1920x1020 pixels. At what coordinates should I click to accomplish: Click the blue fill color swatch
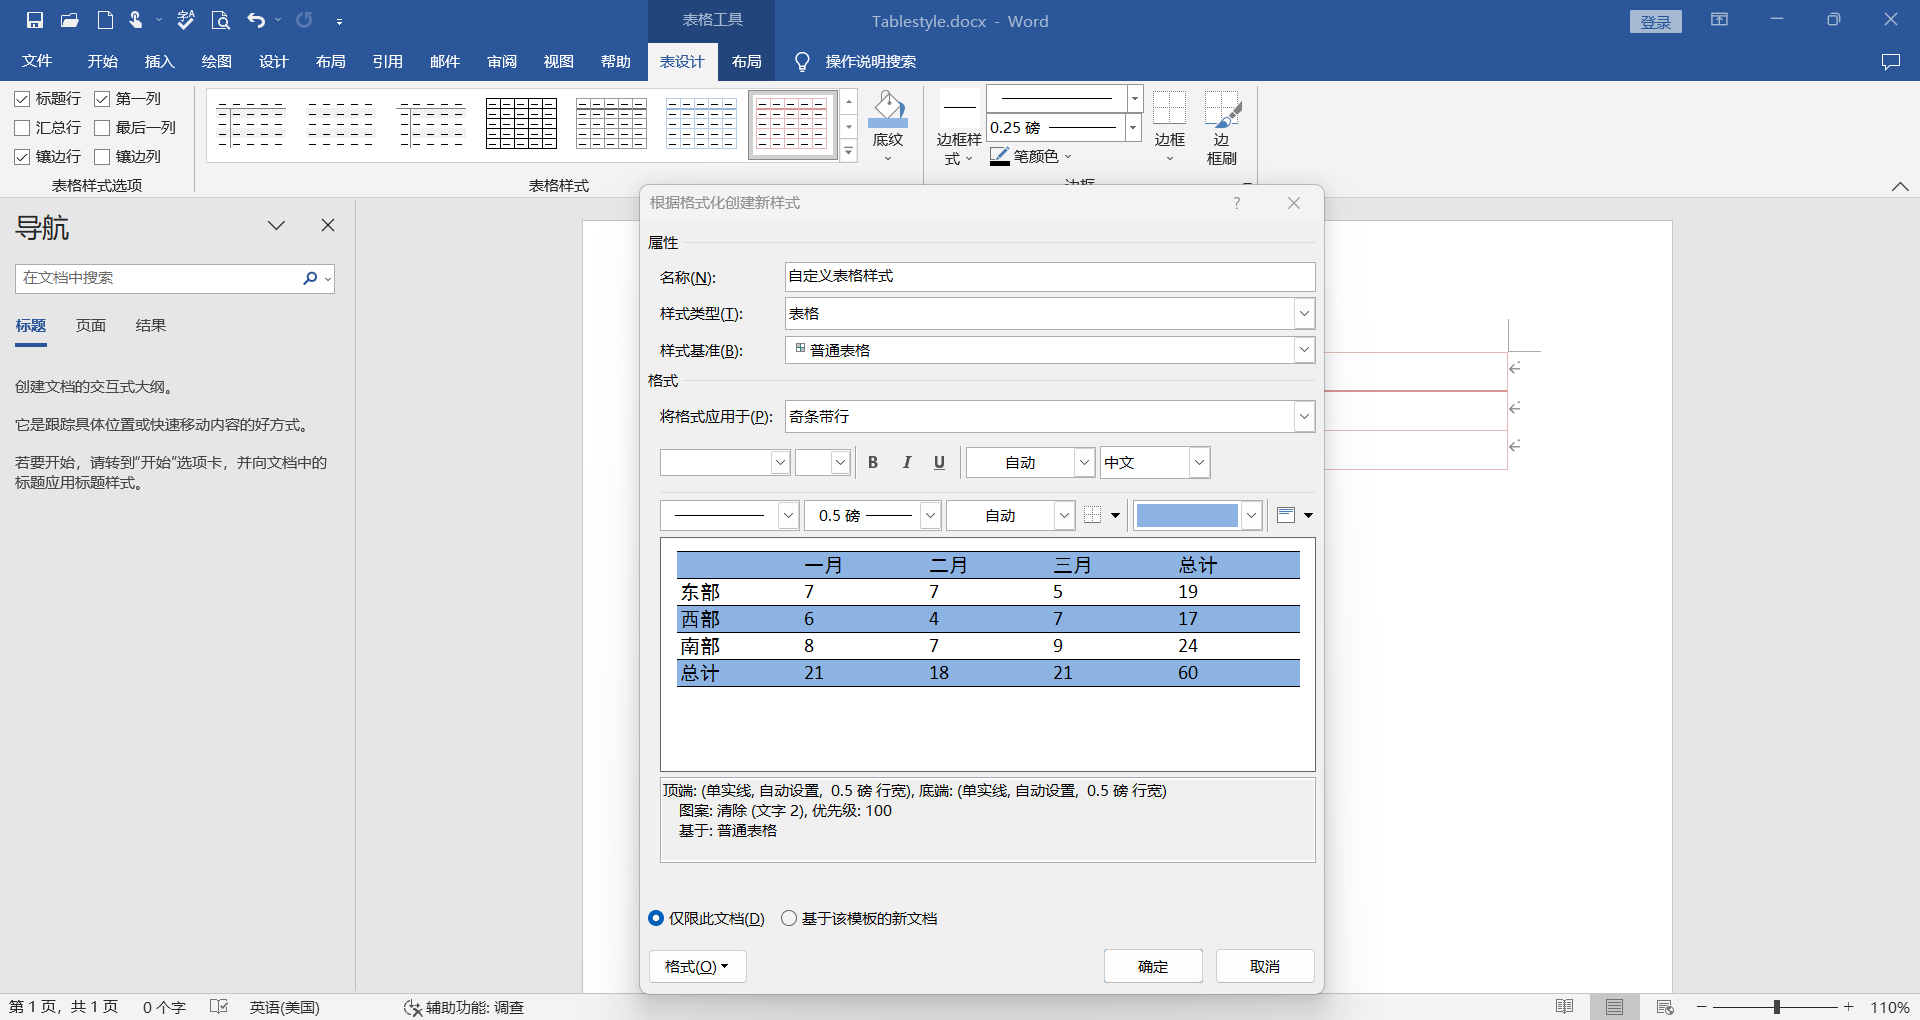point(1187,515)
